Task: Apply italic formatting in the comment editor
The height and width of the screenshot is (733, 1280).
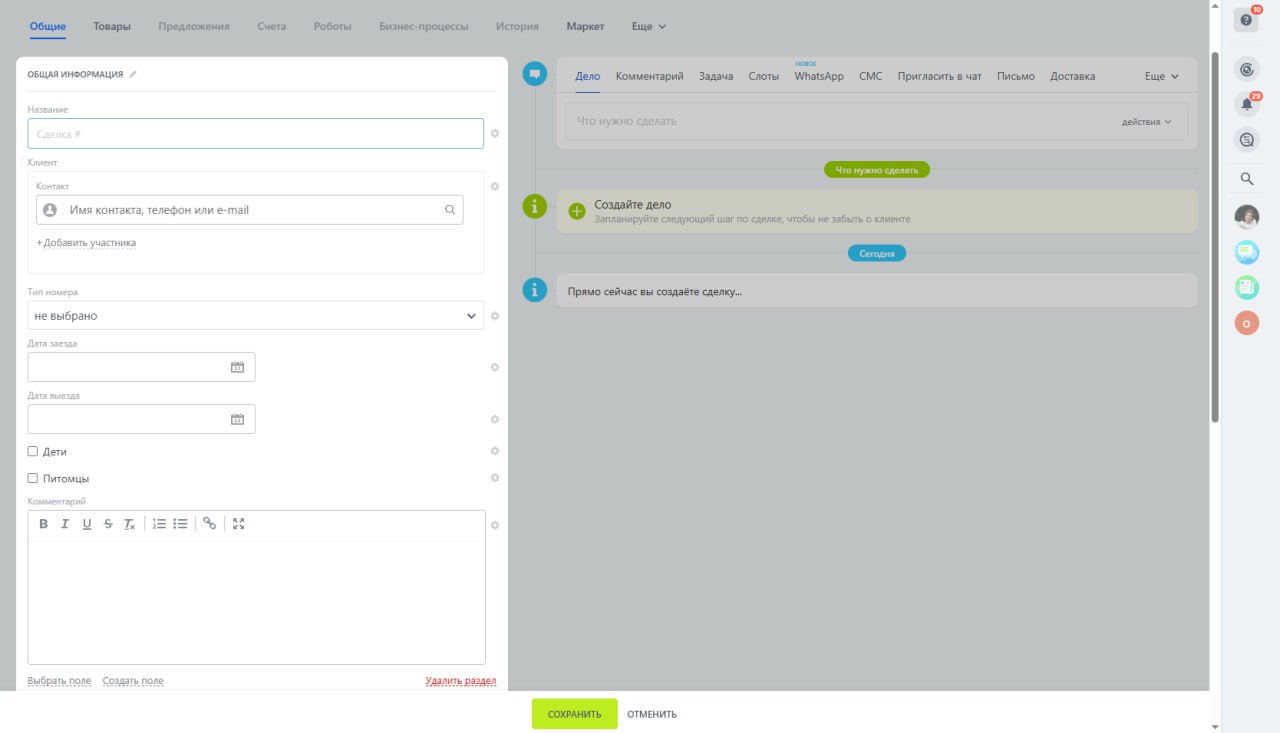Action: 65,524
